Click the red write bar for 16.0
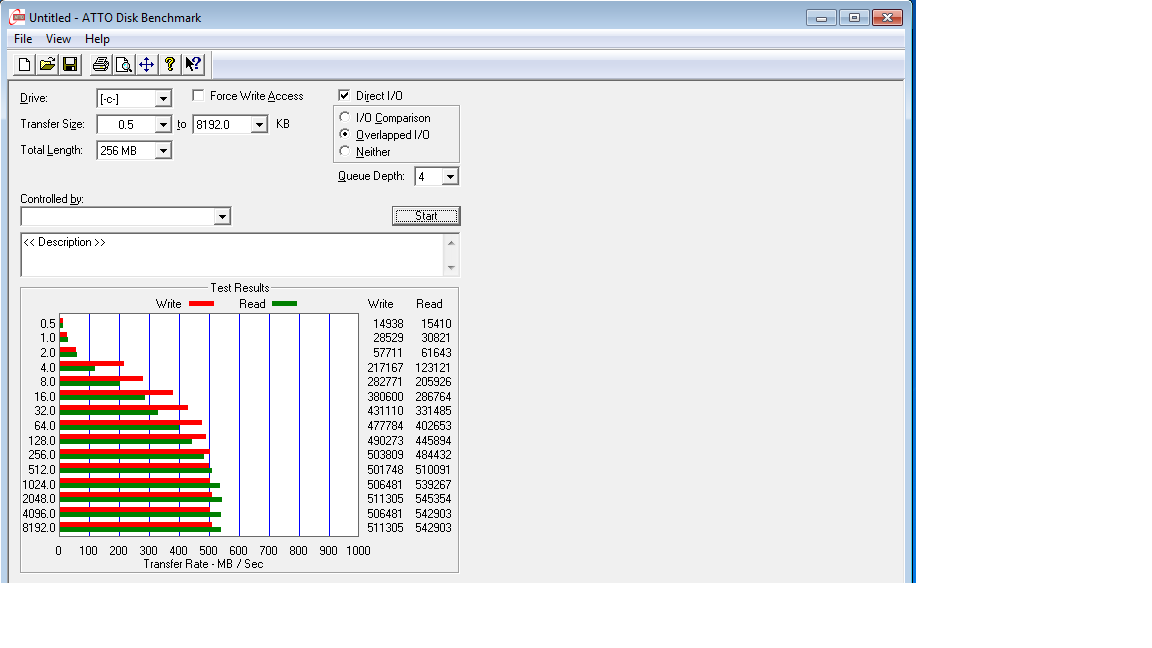This screenshot has width=1152, height=648. tap(116, 392)
